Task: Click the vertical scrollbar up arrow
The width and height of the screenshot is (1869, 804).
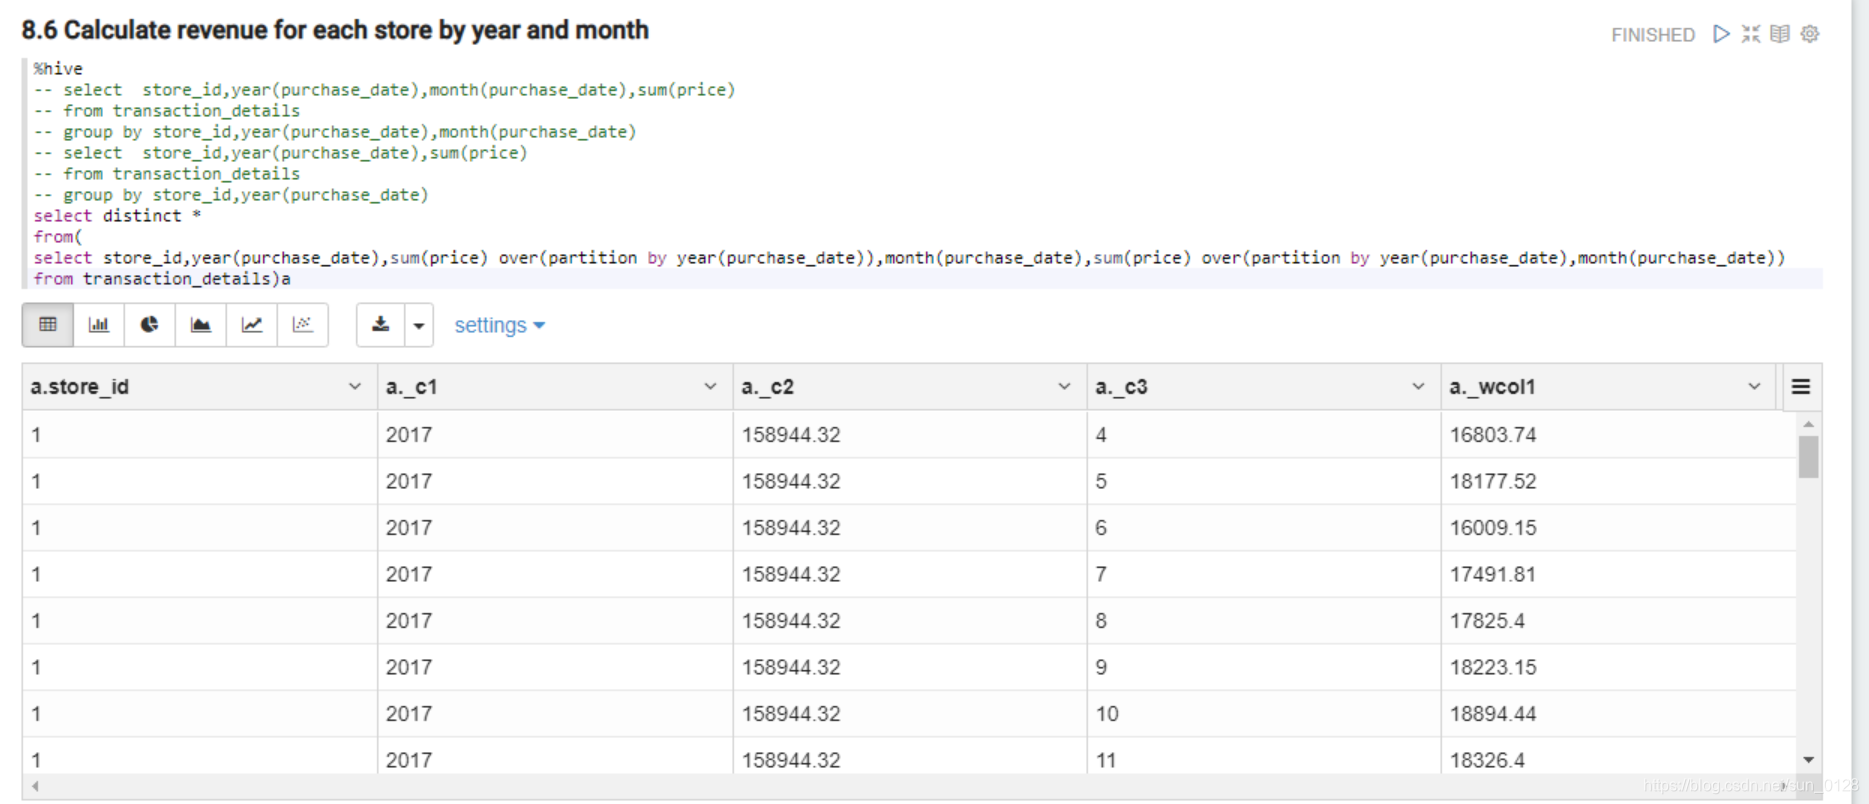Action: (x=1808, y=424)
